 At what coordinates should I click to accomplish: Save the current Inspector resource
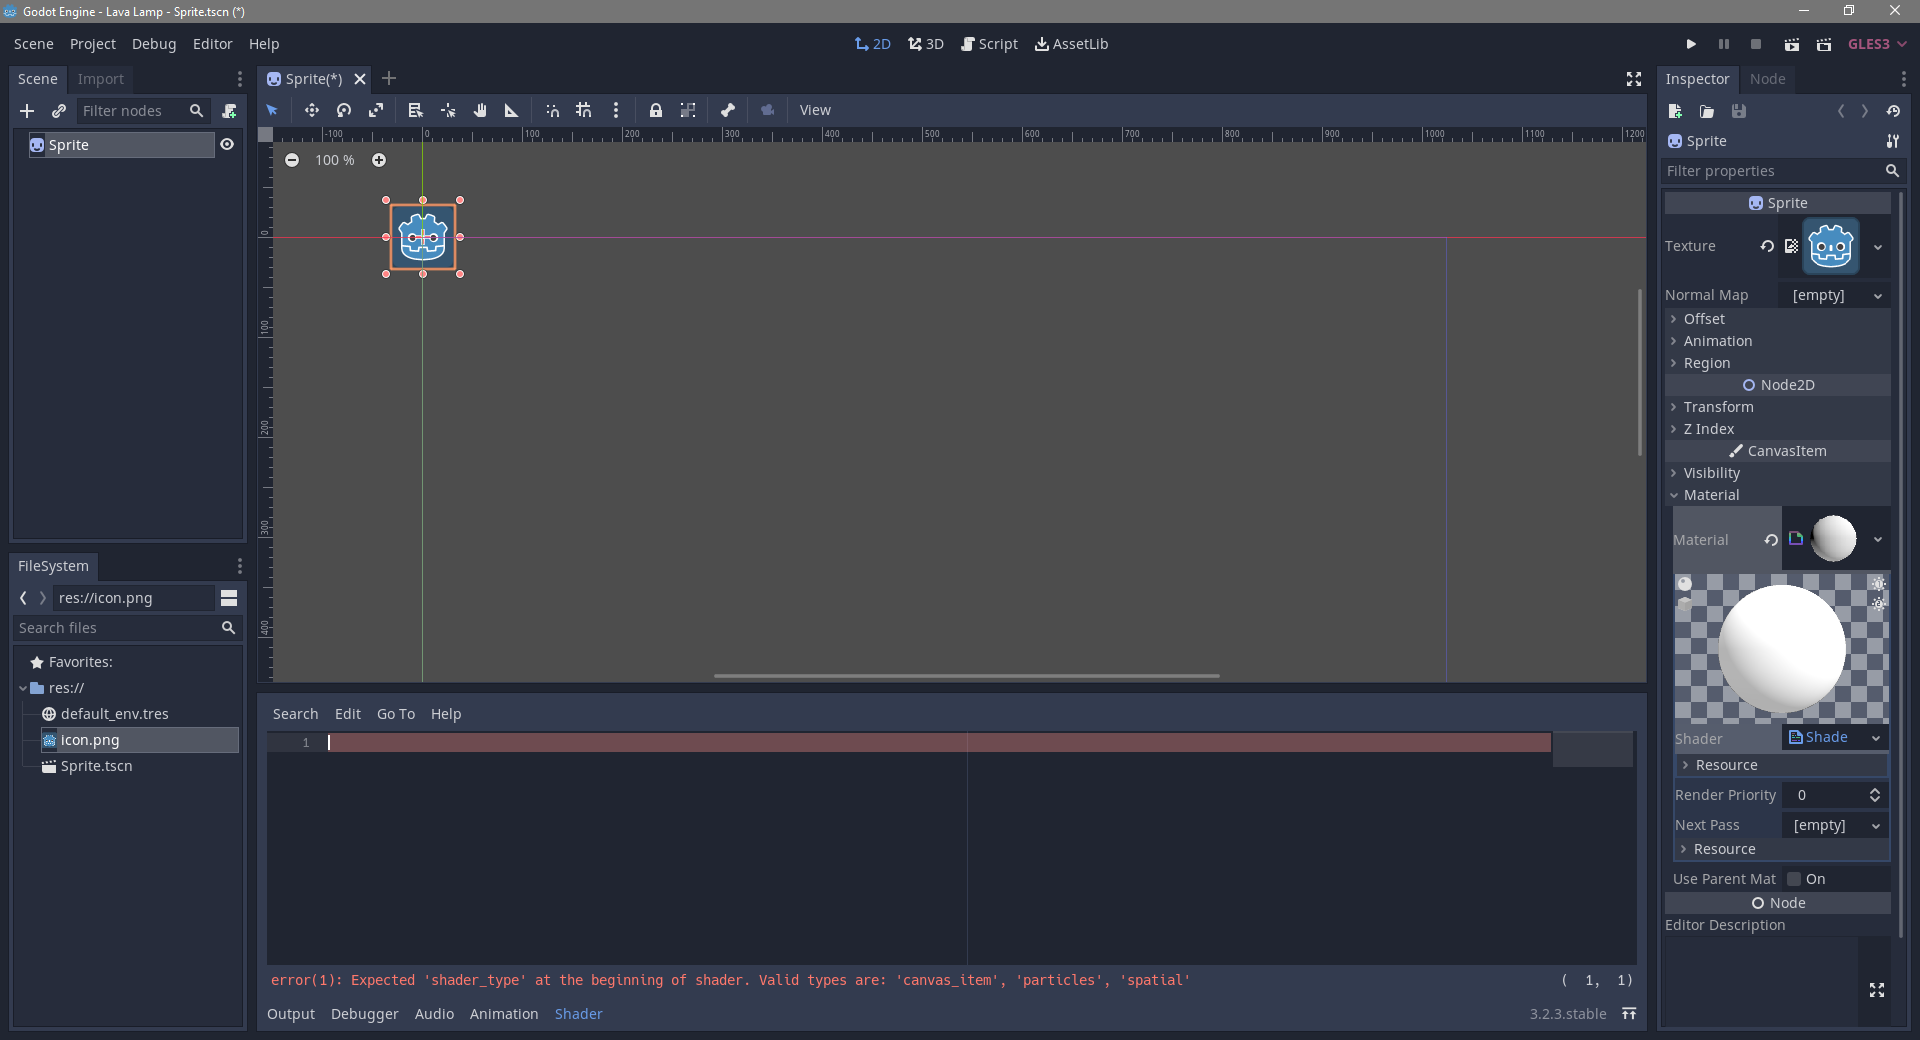coord(1739,111)
